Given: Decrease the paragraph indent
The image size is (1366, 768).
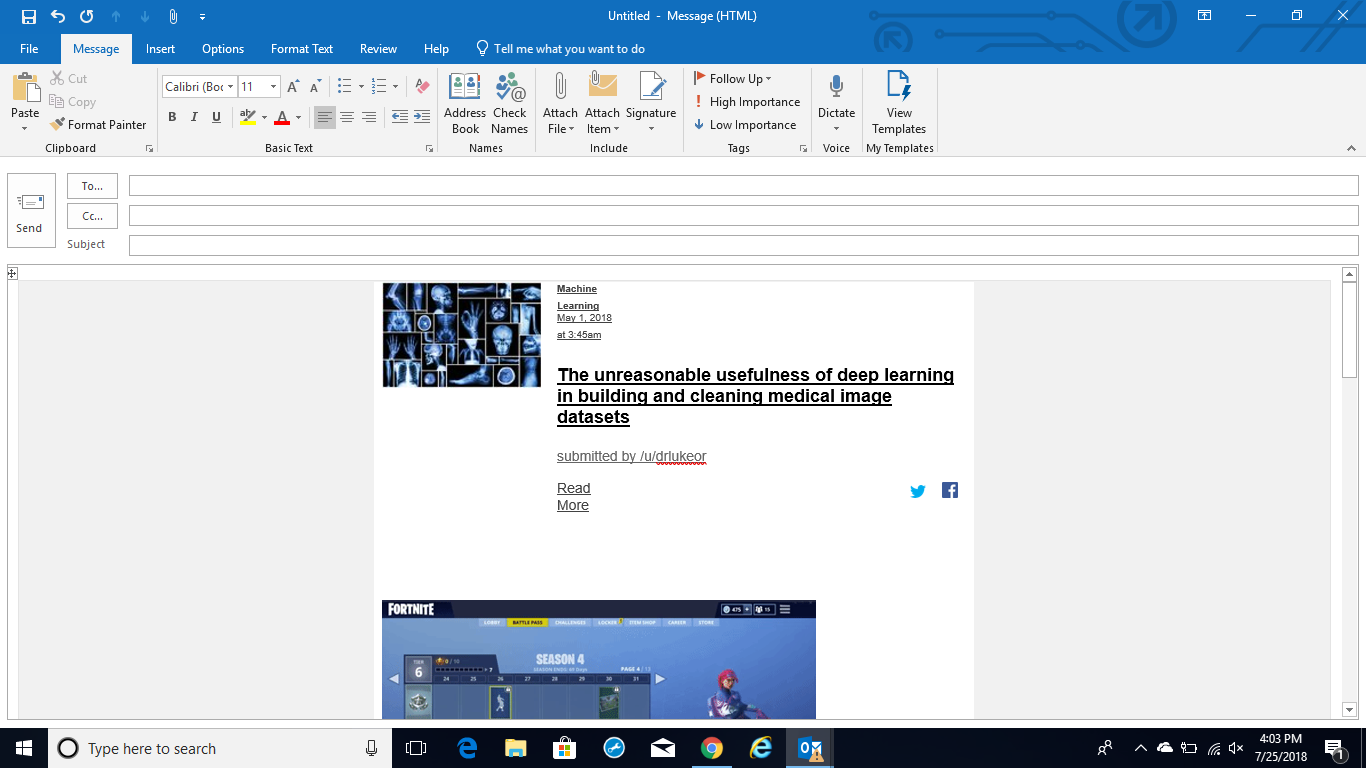Looking at the screenshot, I should [400, 117].
